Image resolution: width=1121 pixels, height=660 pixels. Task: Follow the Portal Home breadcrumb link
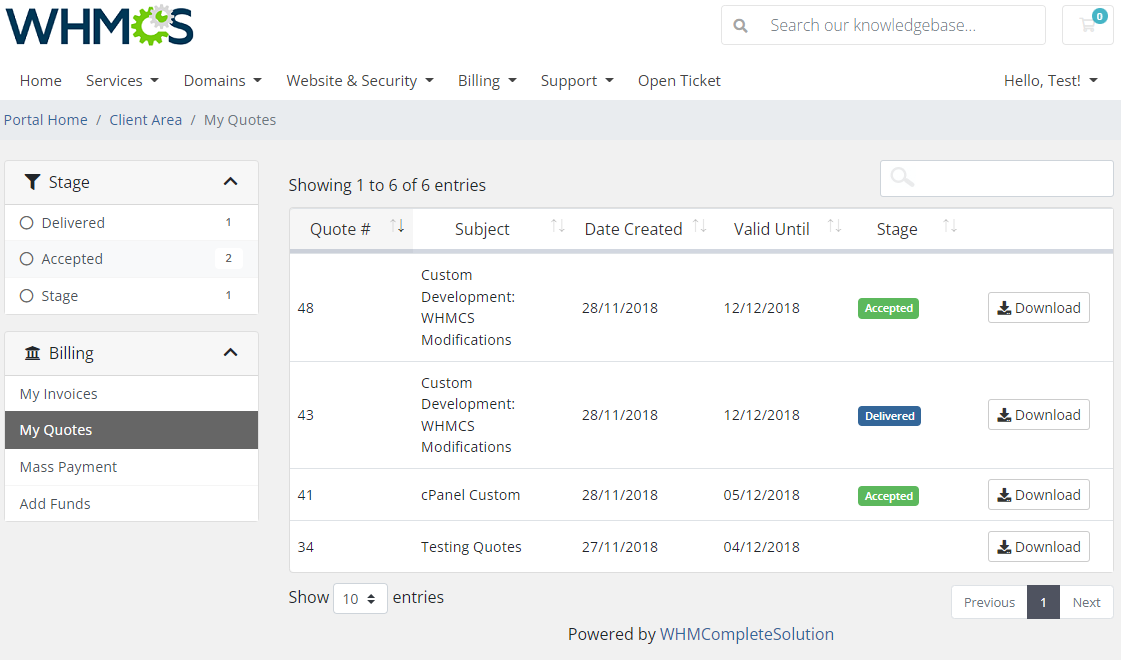[x=46, y=120]
